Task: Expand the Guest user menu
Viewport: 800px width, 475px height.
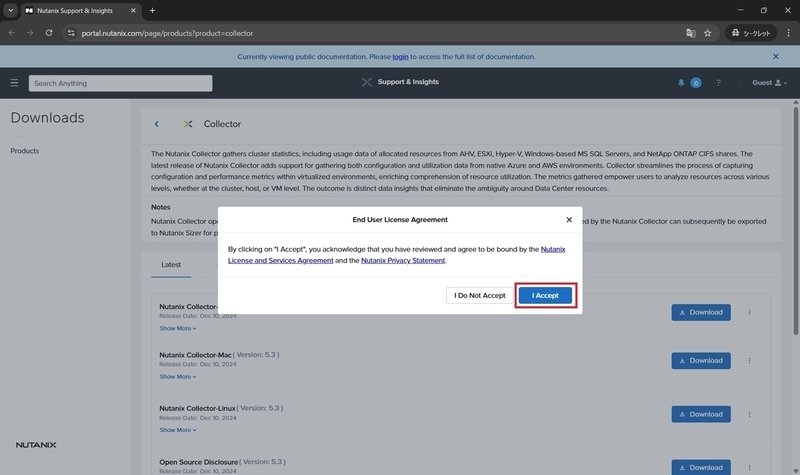Action: [x=769, y=83]
